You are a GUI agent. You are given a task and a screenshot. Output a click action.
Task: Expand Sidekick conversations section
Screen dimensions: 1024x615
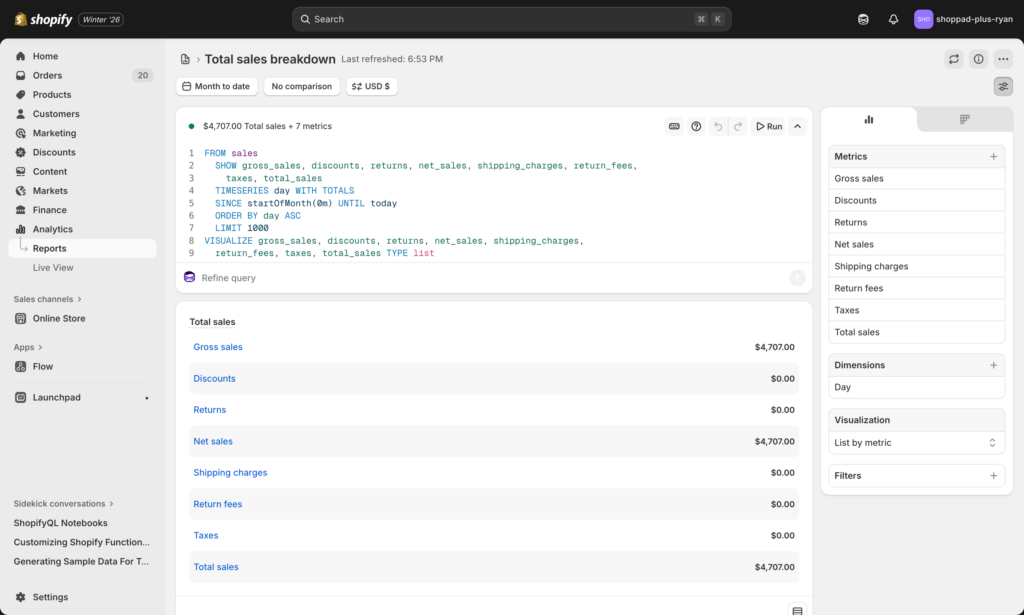click(x=63, y=504)
